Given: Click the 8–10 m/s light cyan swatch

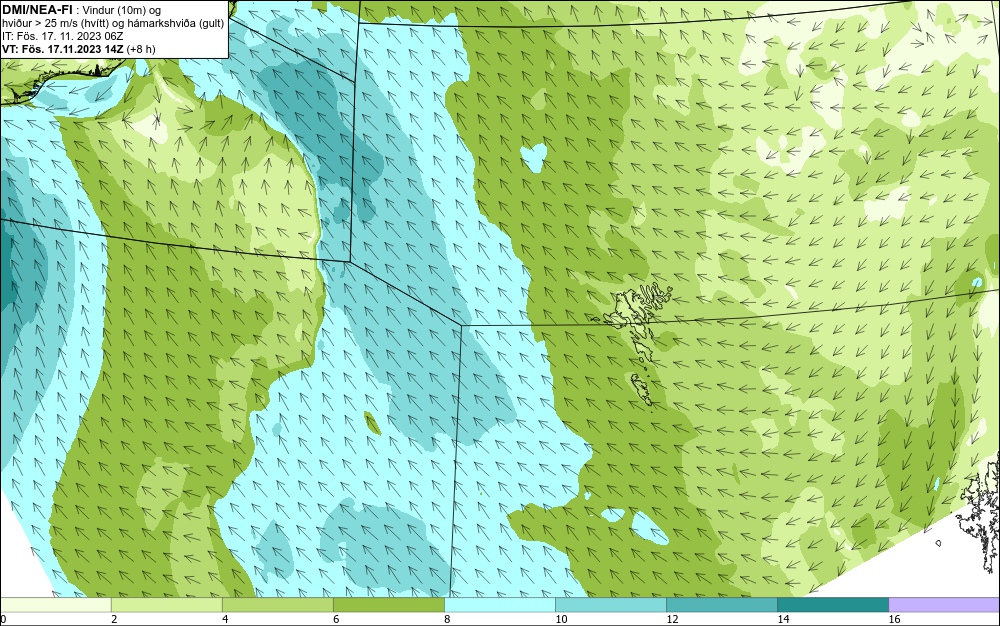Looking at the screenshot, I should click(x=499, y=604).
